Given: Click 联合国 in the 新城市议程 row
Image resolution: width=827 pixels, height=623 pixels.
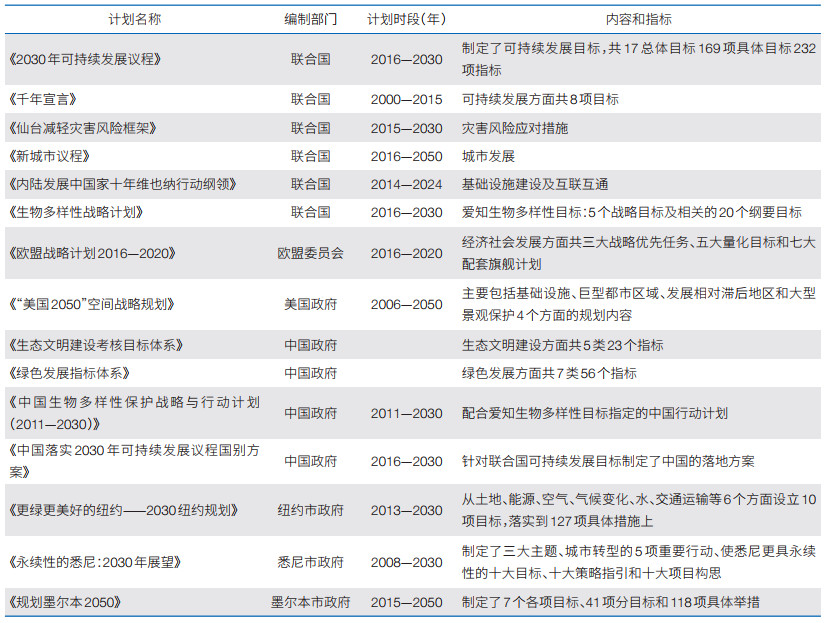Looking at the screenshot, I should tap(311, 156).
